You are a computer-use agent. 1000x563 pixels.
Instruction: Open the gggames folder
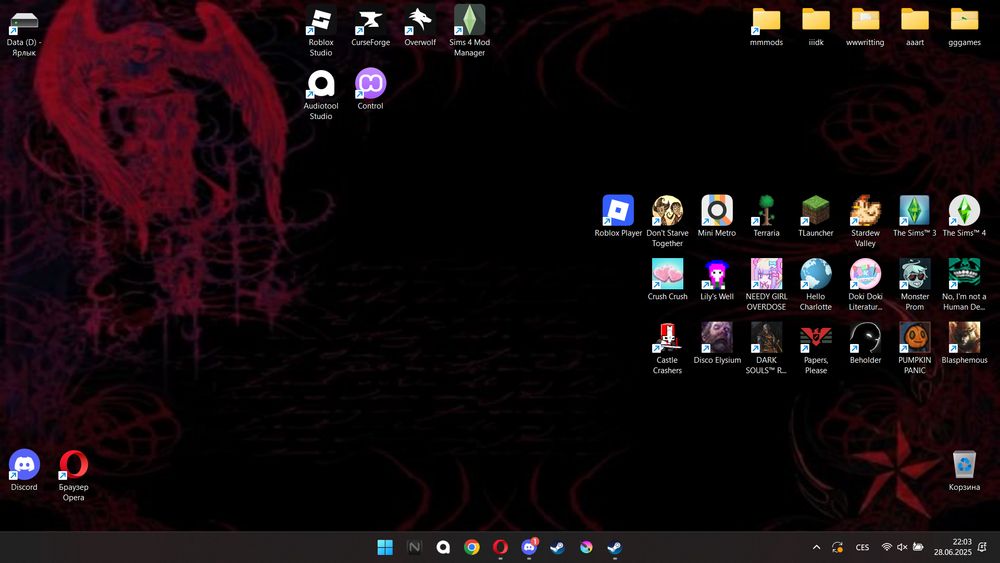pos(964,27)
